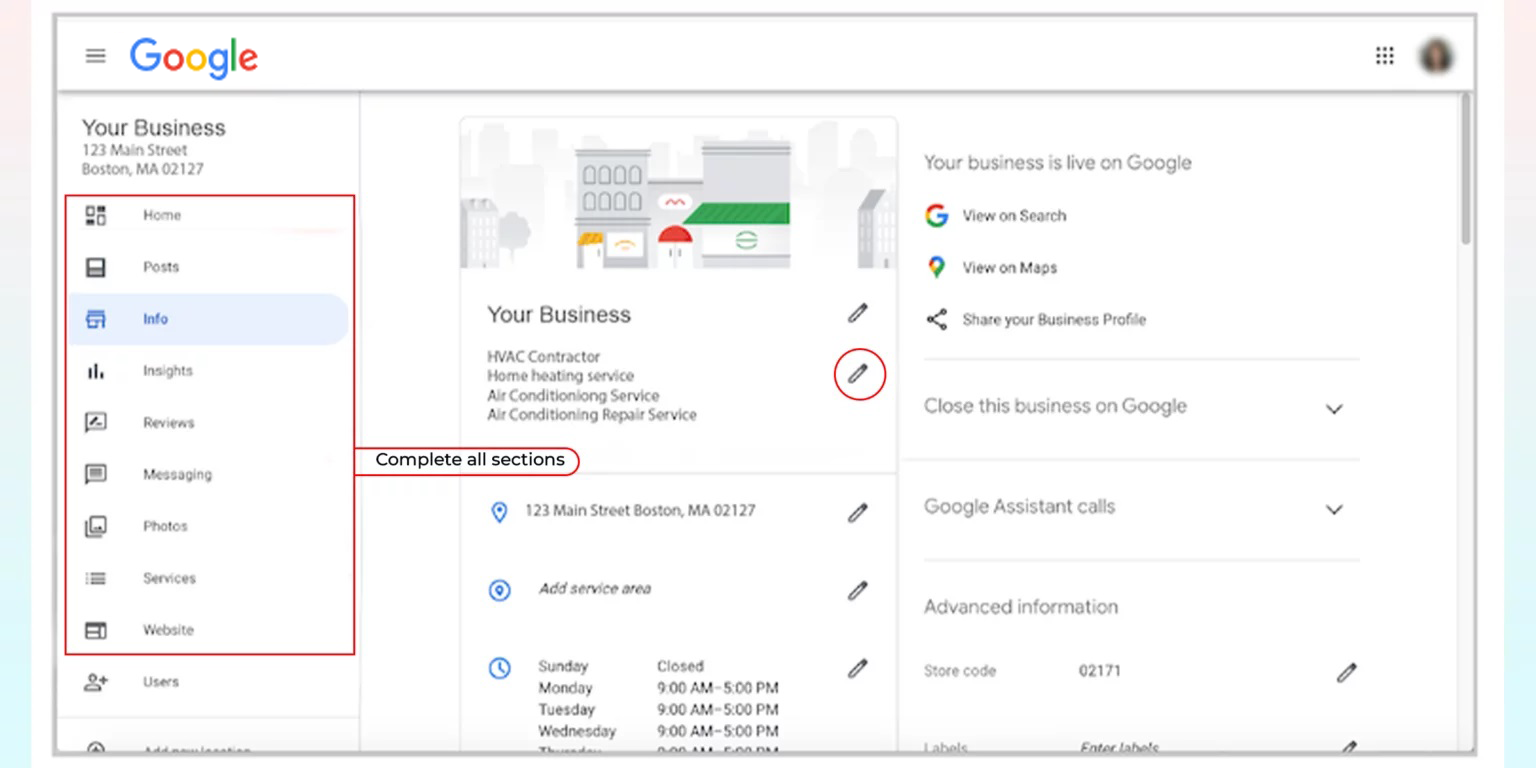Edit the business name with pencil icon
1536x768 pixels.
858,313
